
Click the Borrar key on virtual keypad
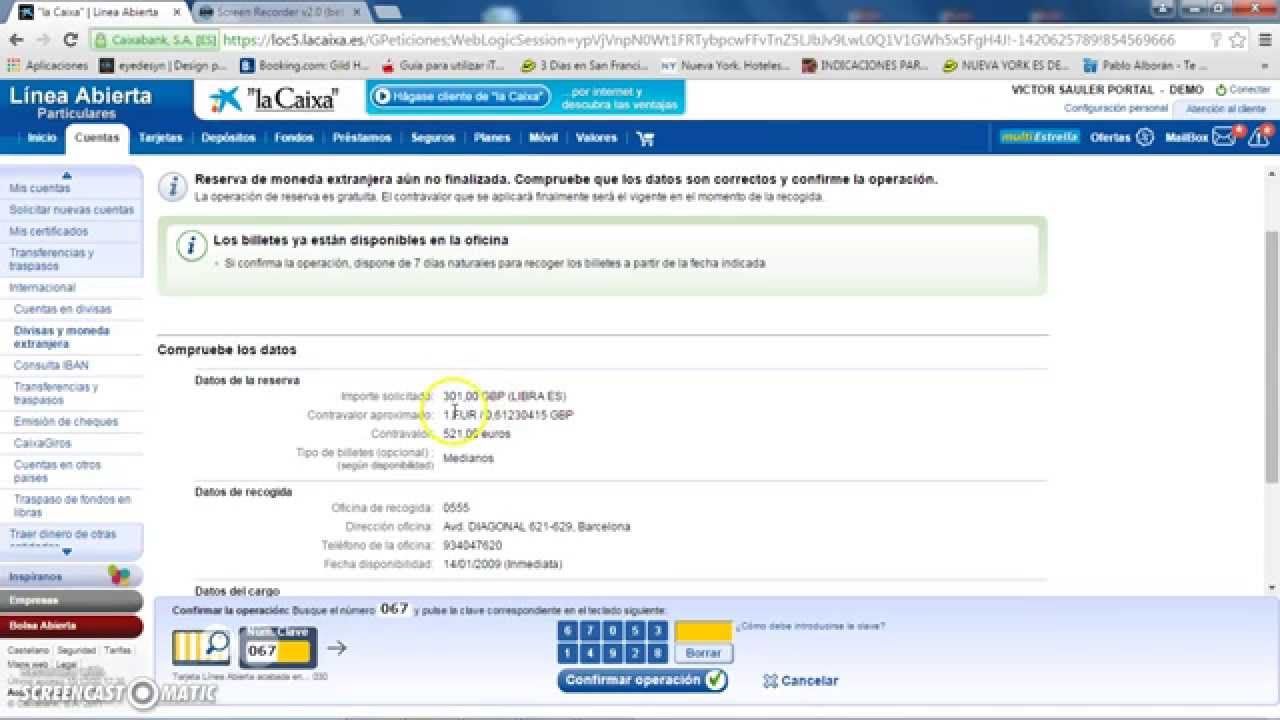coord(703,653)
